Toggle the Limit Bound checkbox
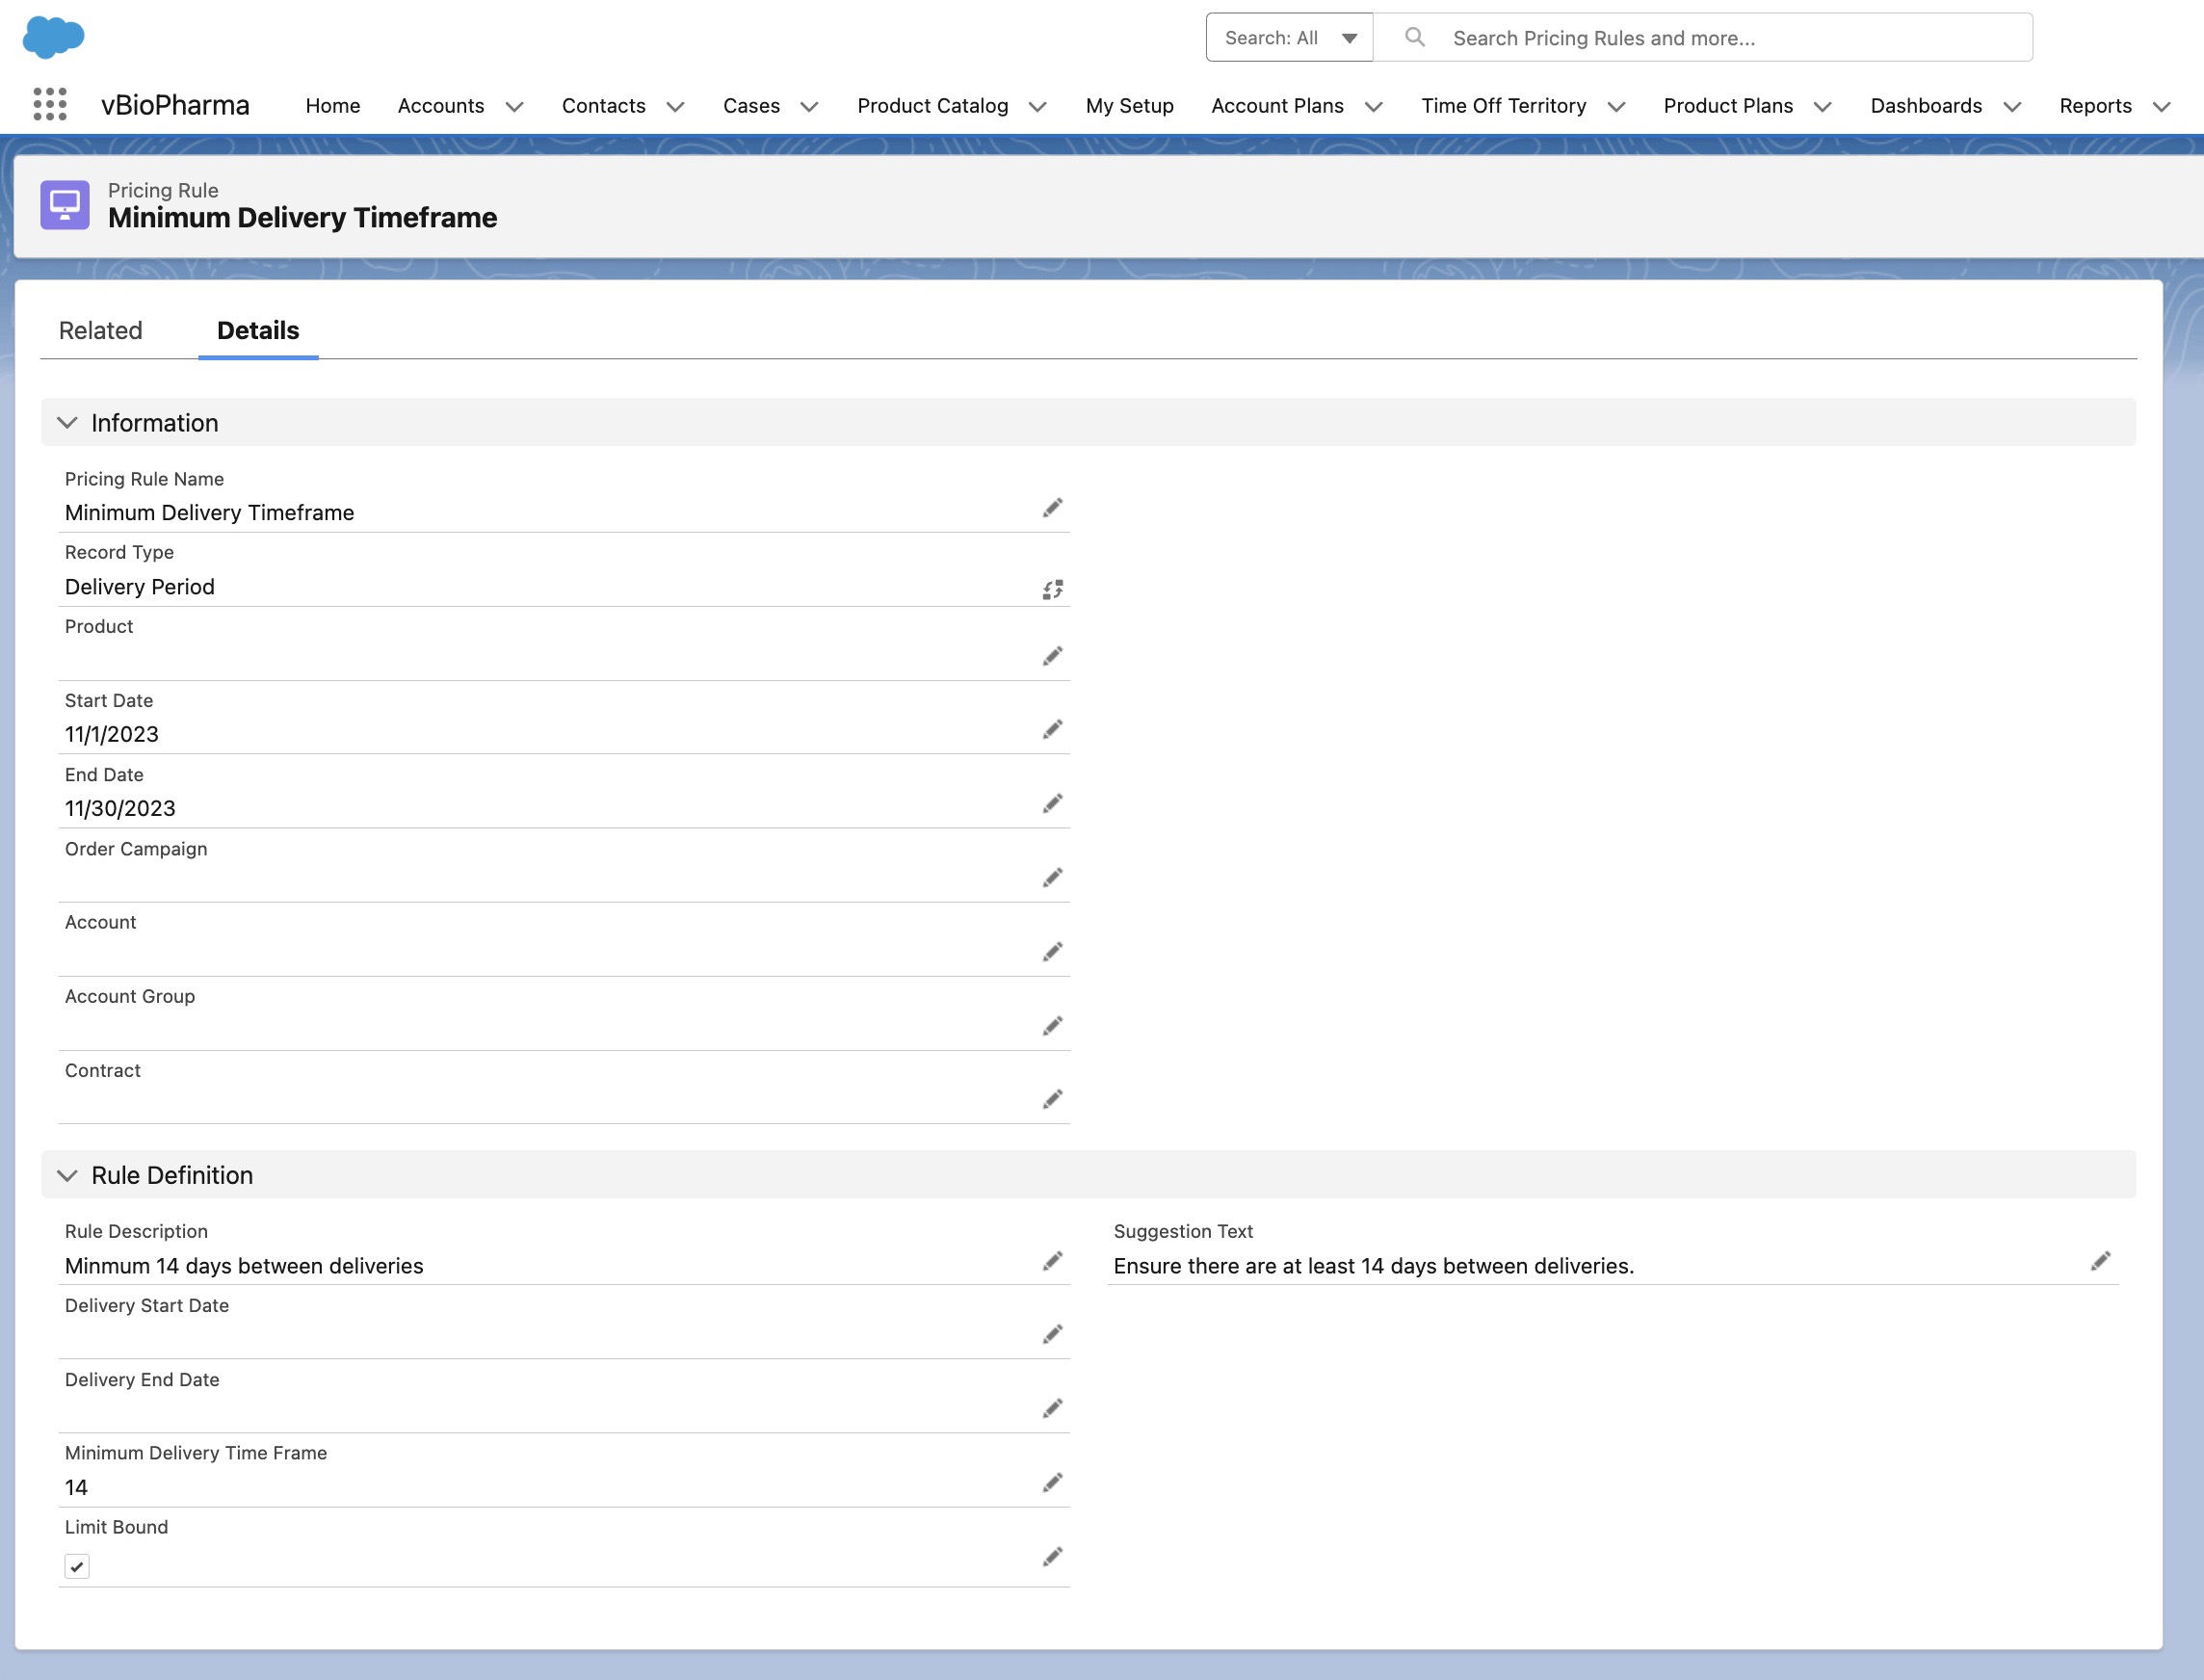Image resolution: width=2204 pixels, height=1680 pixels. click(77, 1566)
